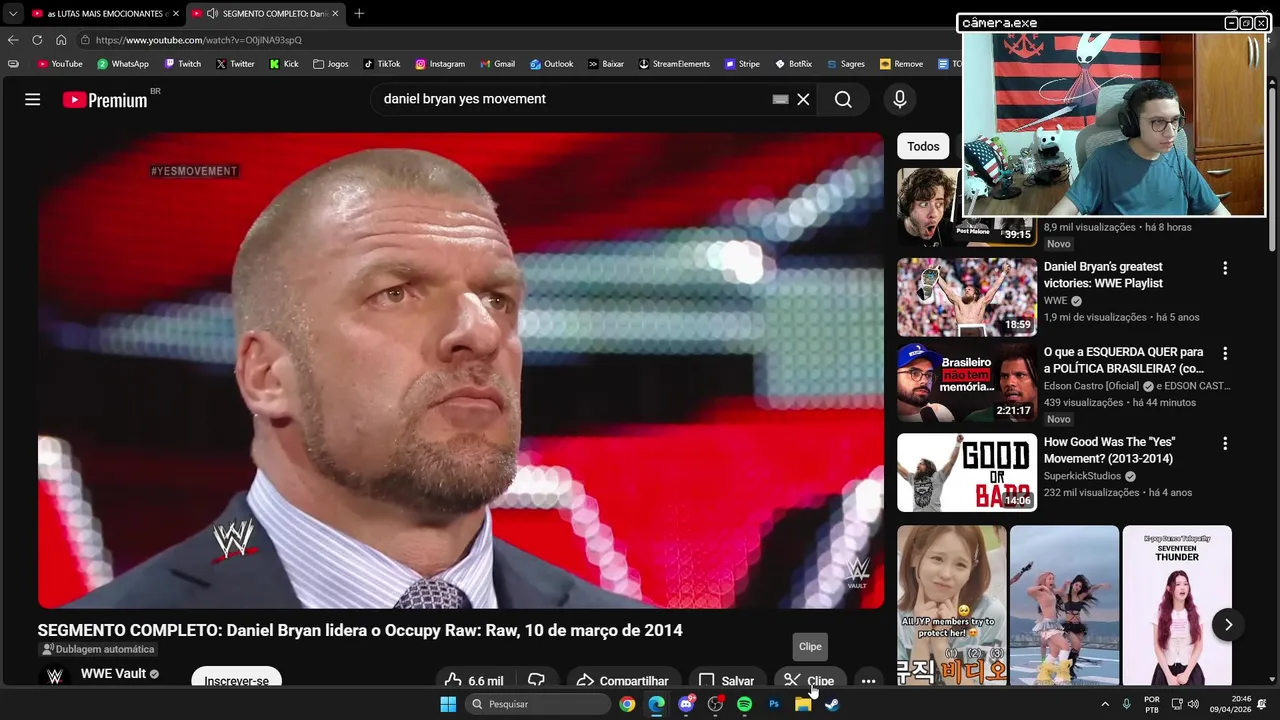Select the 'SEGMENTO COMPLETO' browser tab
The image size is (1280, 720).
265,13
